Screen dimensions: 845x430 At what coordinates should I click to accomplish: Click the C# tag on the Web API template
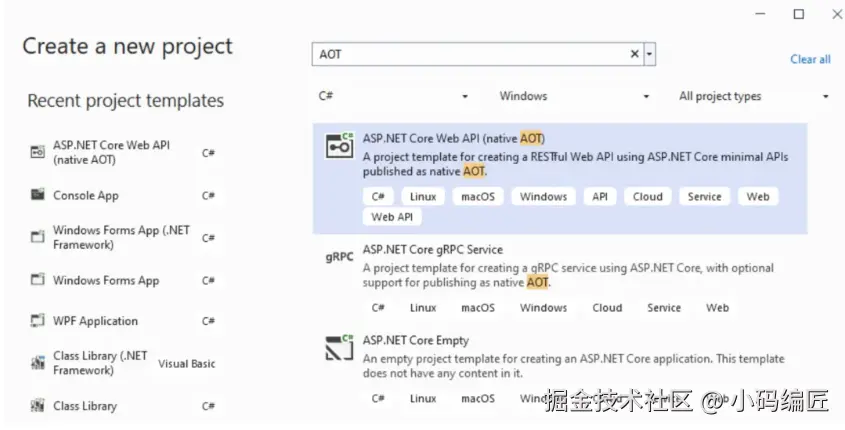[x=378, y=197]
